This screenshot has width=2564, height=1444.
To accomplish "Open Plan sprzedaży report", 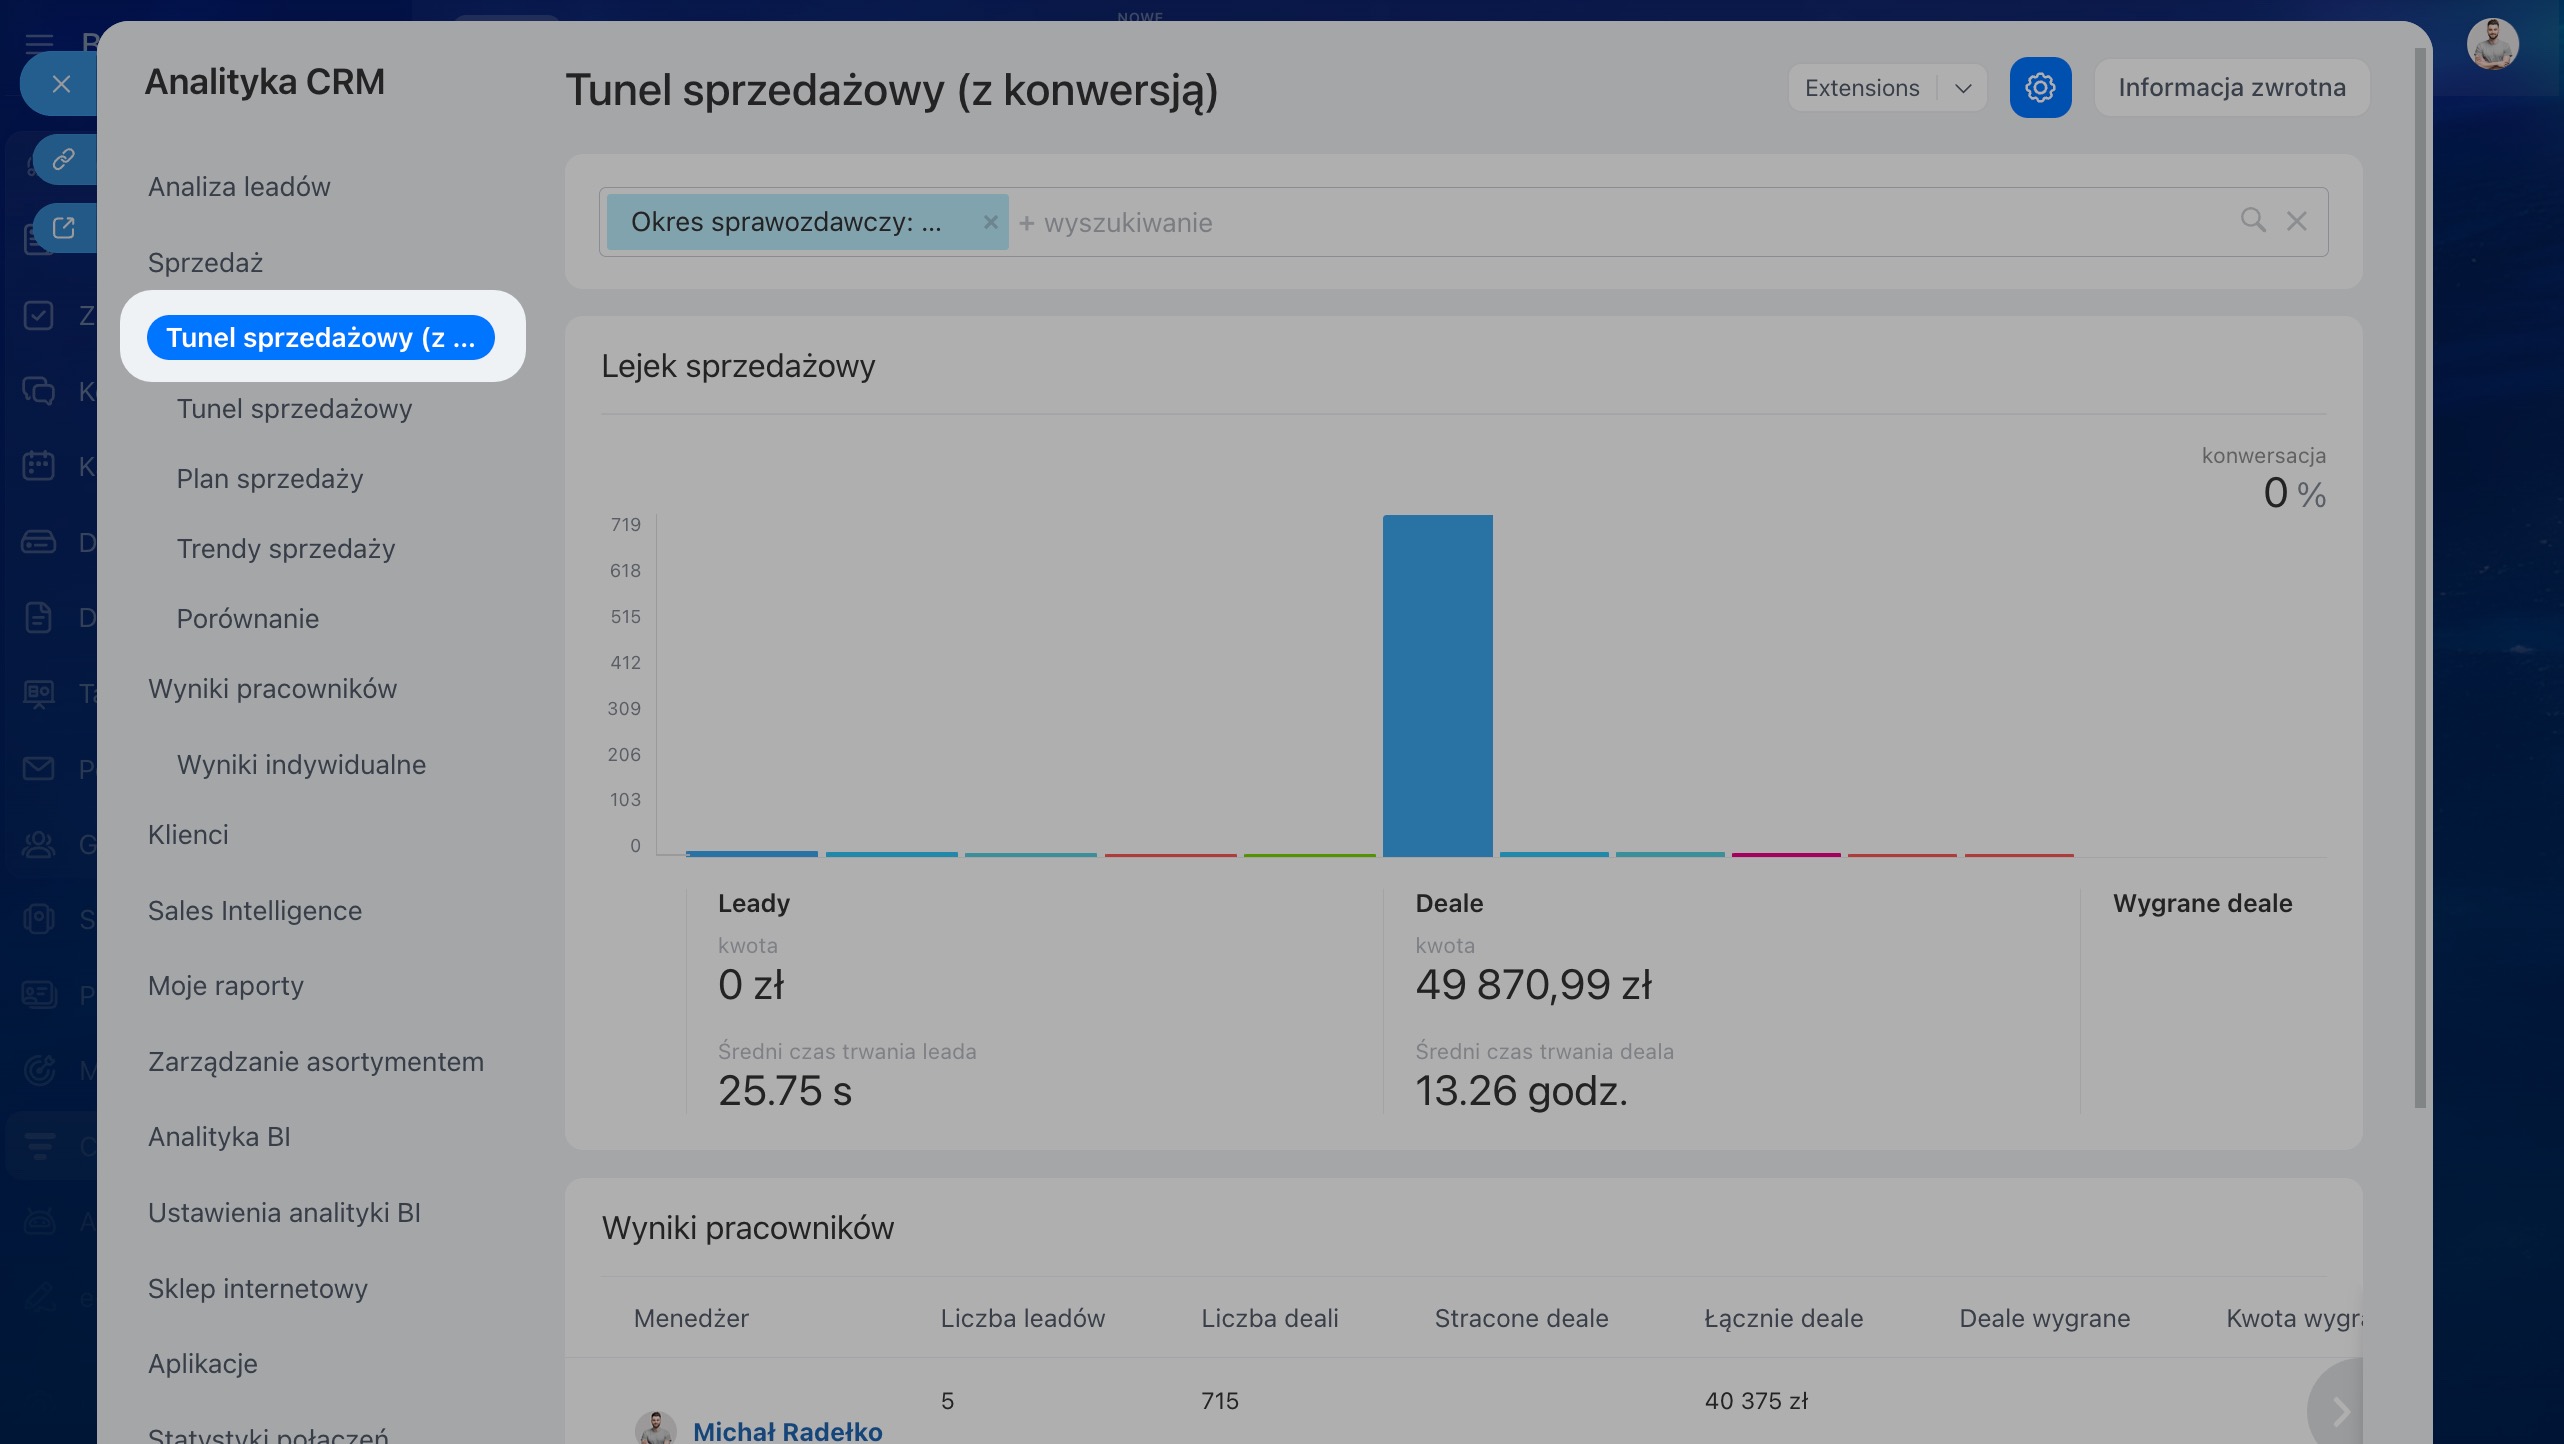I will pos(270,479).
